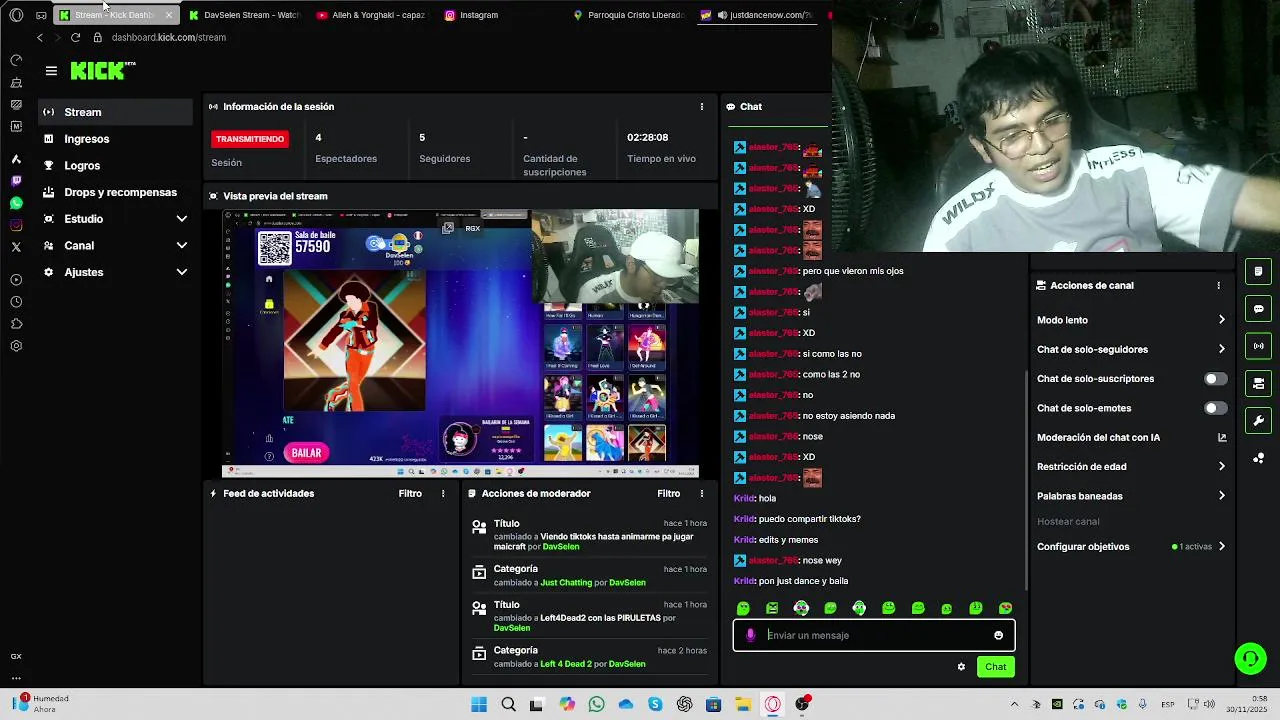Switch to Parroquia Cristo Liberador tab
The image size is (1280, 720).
628,15
